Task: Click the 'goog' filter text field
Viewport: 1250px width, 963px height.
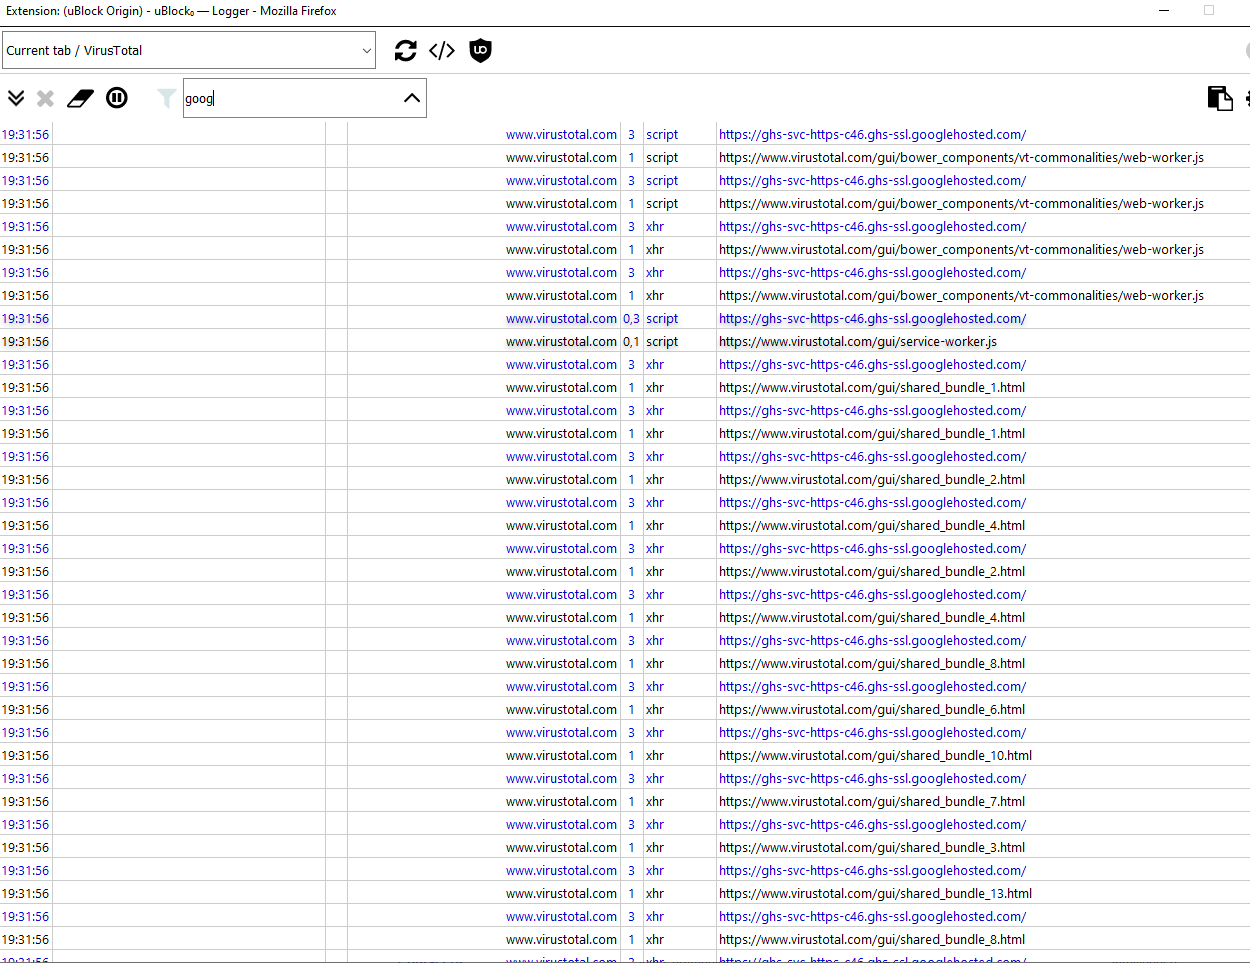Action: (290, 98)
